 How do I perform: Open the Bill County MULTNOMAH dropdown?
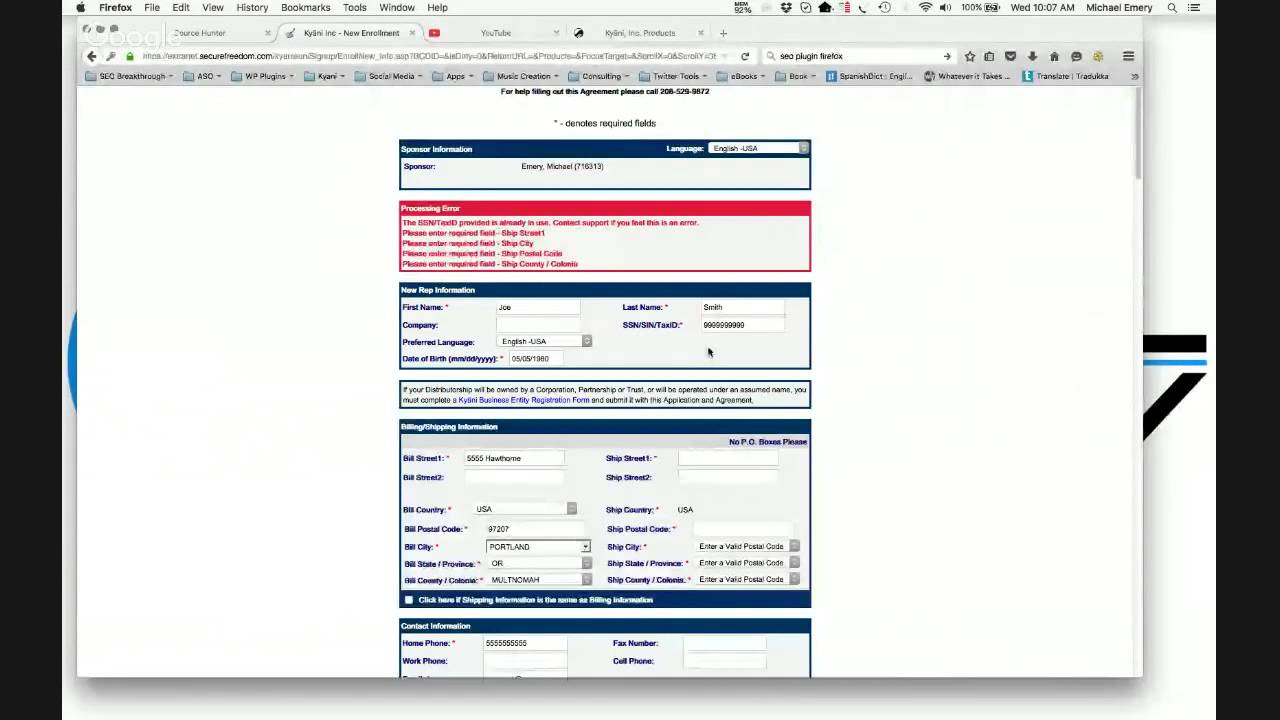(x=538, y=580)
